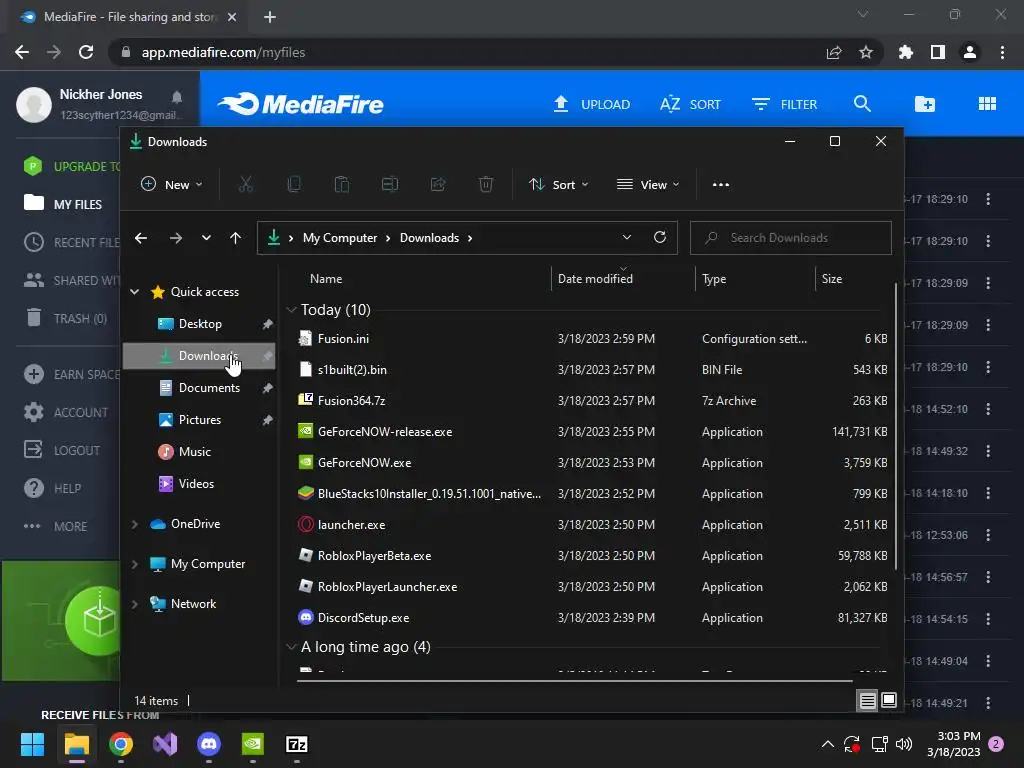Image resolution: width=1024 pixels, height=768 pixels.
Task: Collapse the Today (10) group
Action: tap(291, 310)
